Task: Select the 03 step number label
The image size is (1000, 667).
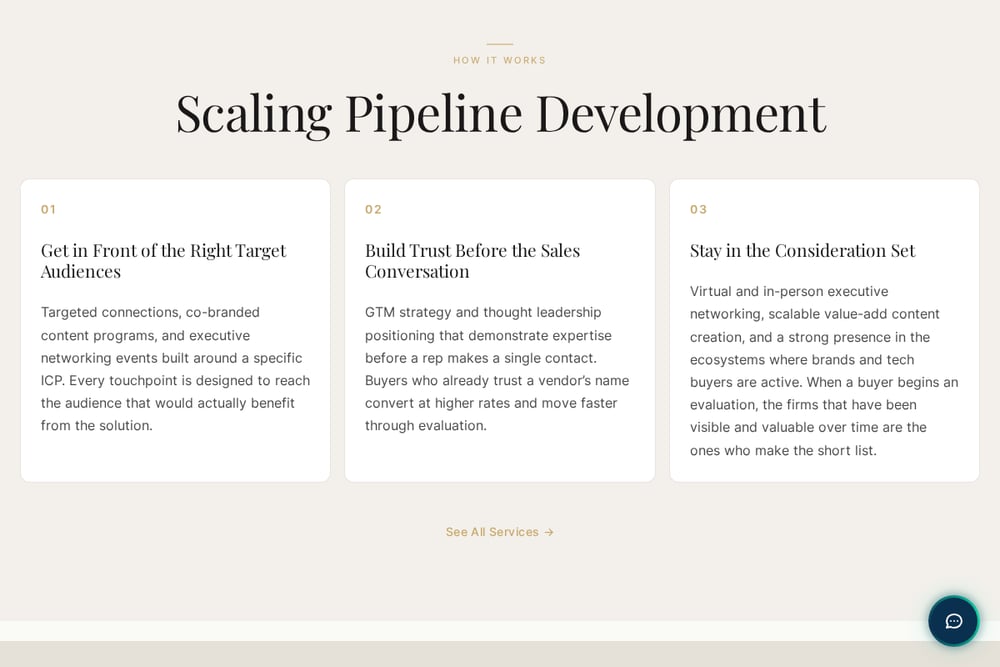Action: 698,209
